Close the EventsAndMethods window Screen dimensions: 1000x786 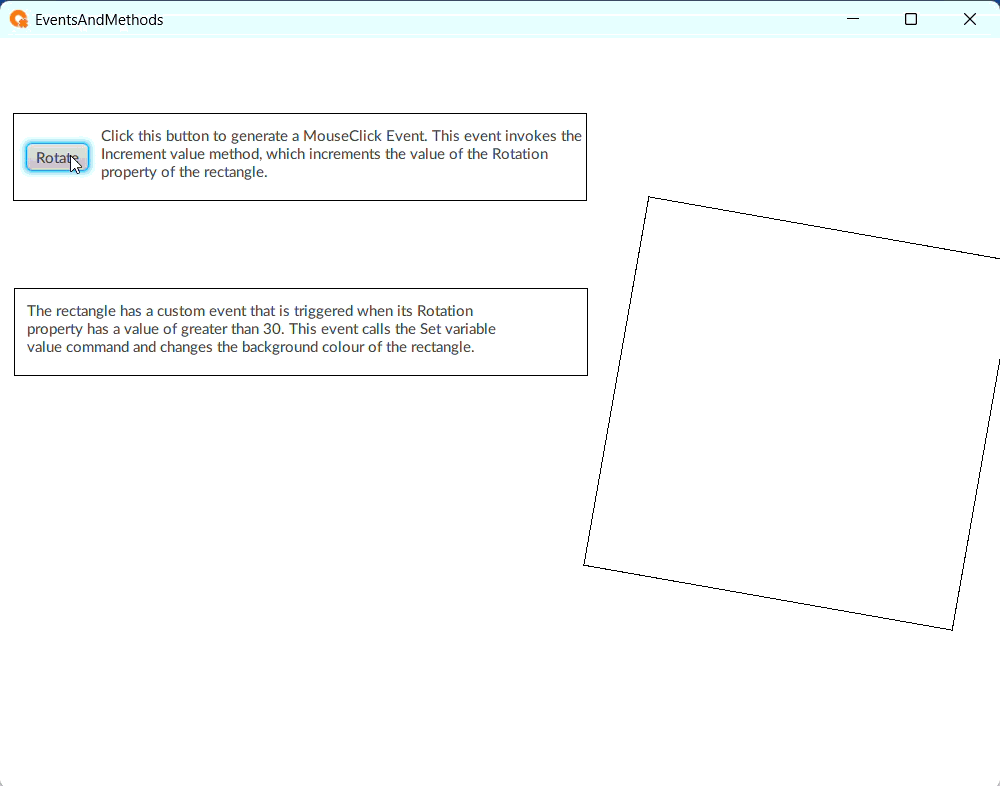[x=969, y=19]
